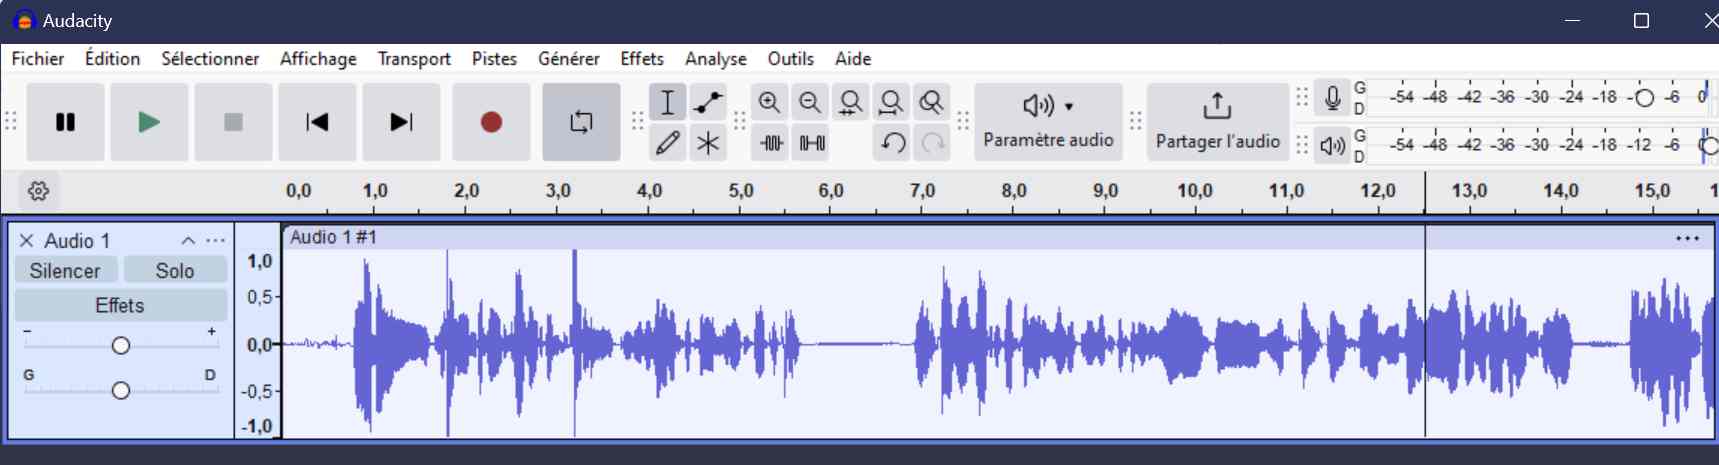Open Audio 1 track options menu
This screenshot has height=465, width=1719.
coord(215,241)
